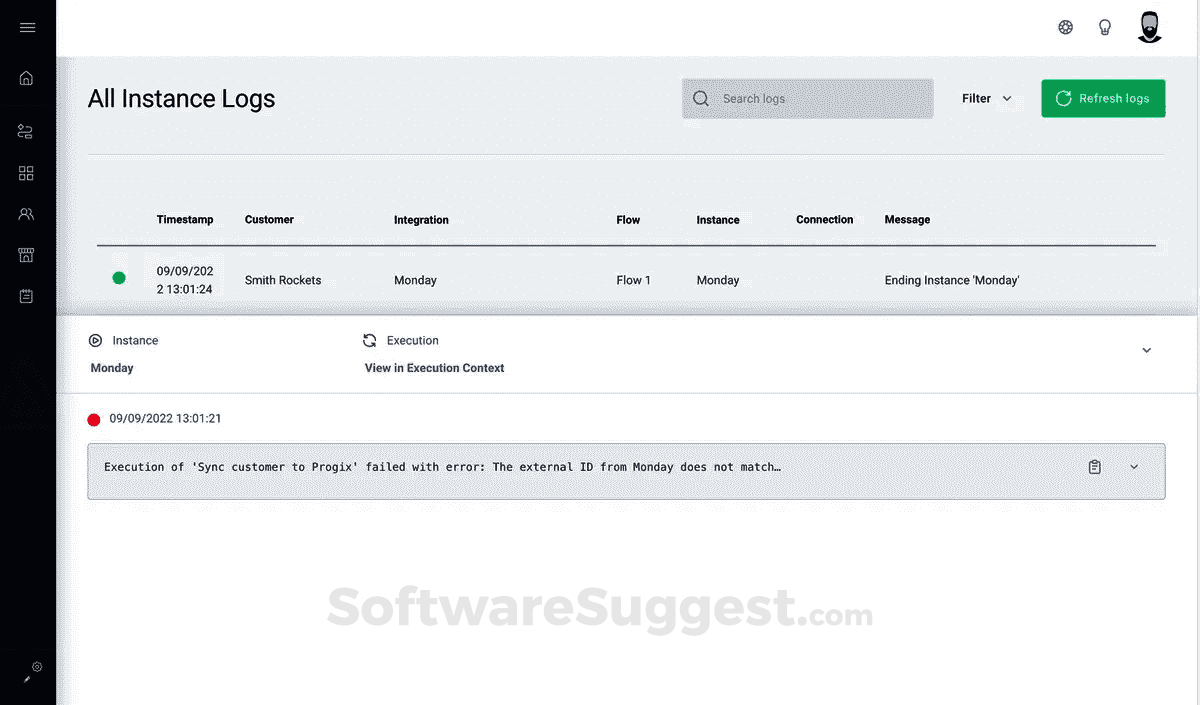
Task: Open the hamburger menu in the sidebar
Action: pyautogui.click(x=27, y=27)
